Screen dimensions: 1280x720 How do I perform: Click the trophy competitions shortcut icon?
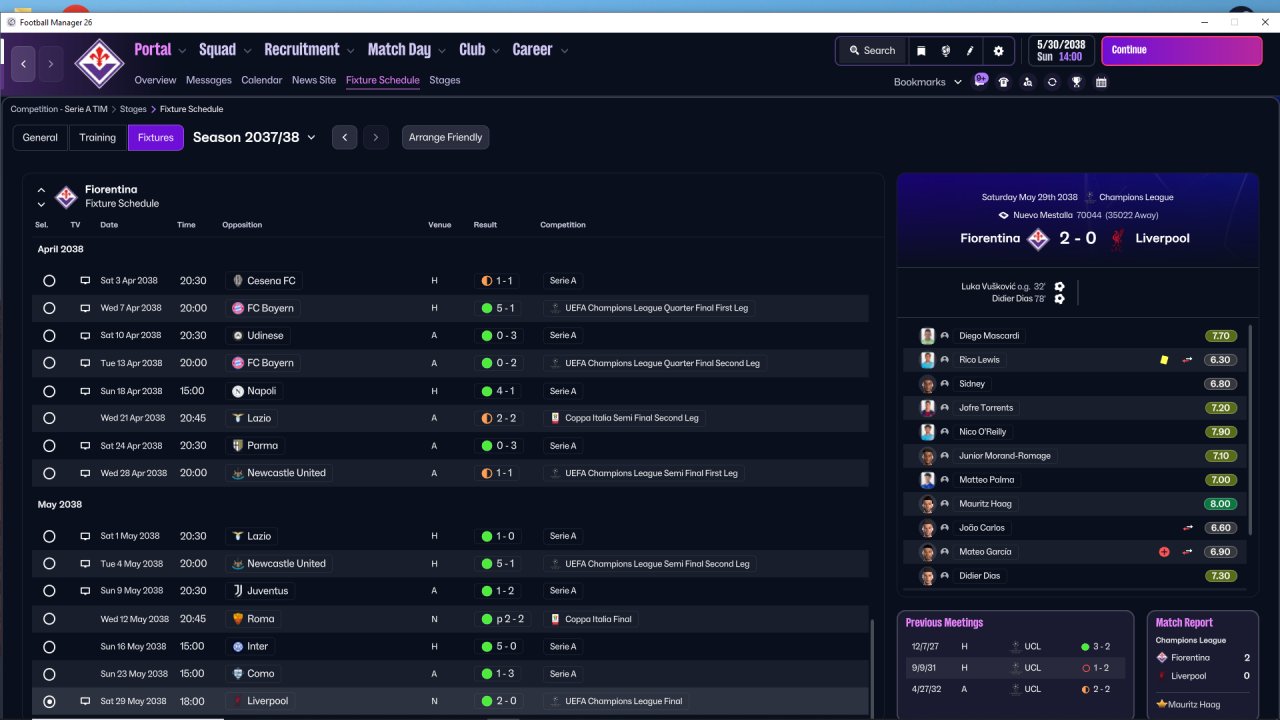click(1076, 82)
